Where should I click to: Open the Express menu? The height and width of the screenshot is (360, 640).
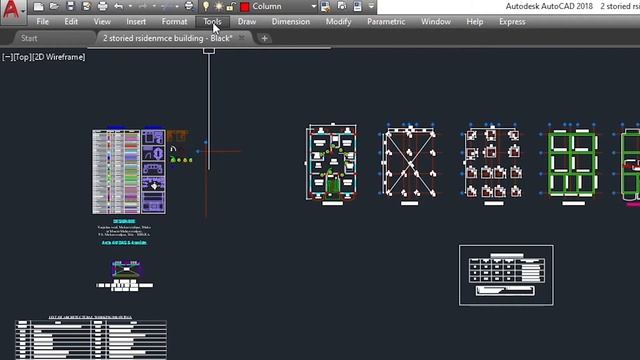point(512,22)
